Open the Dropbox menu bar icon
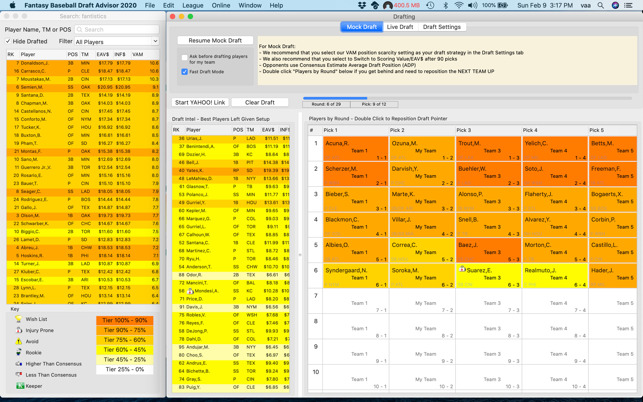This screenshot has width=643, height=402. tap(362, 5)
